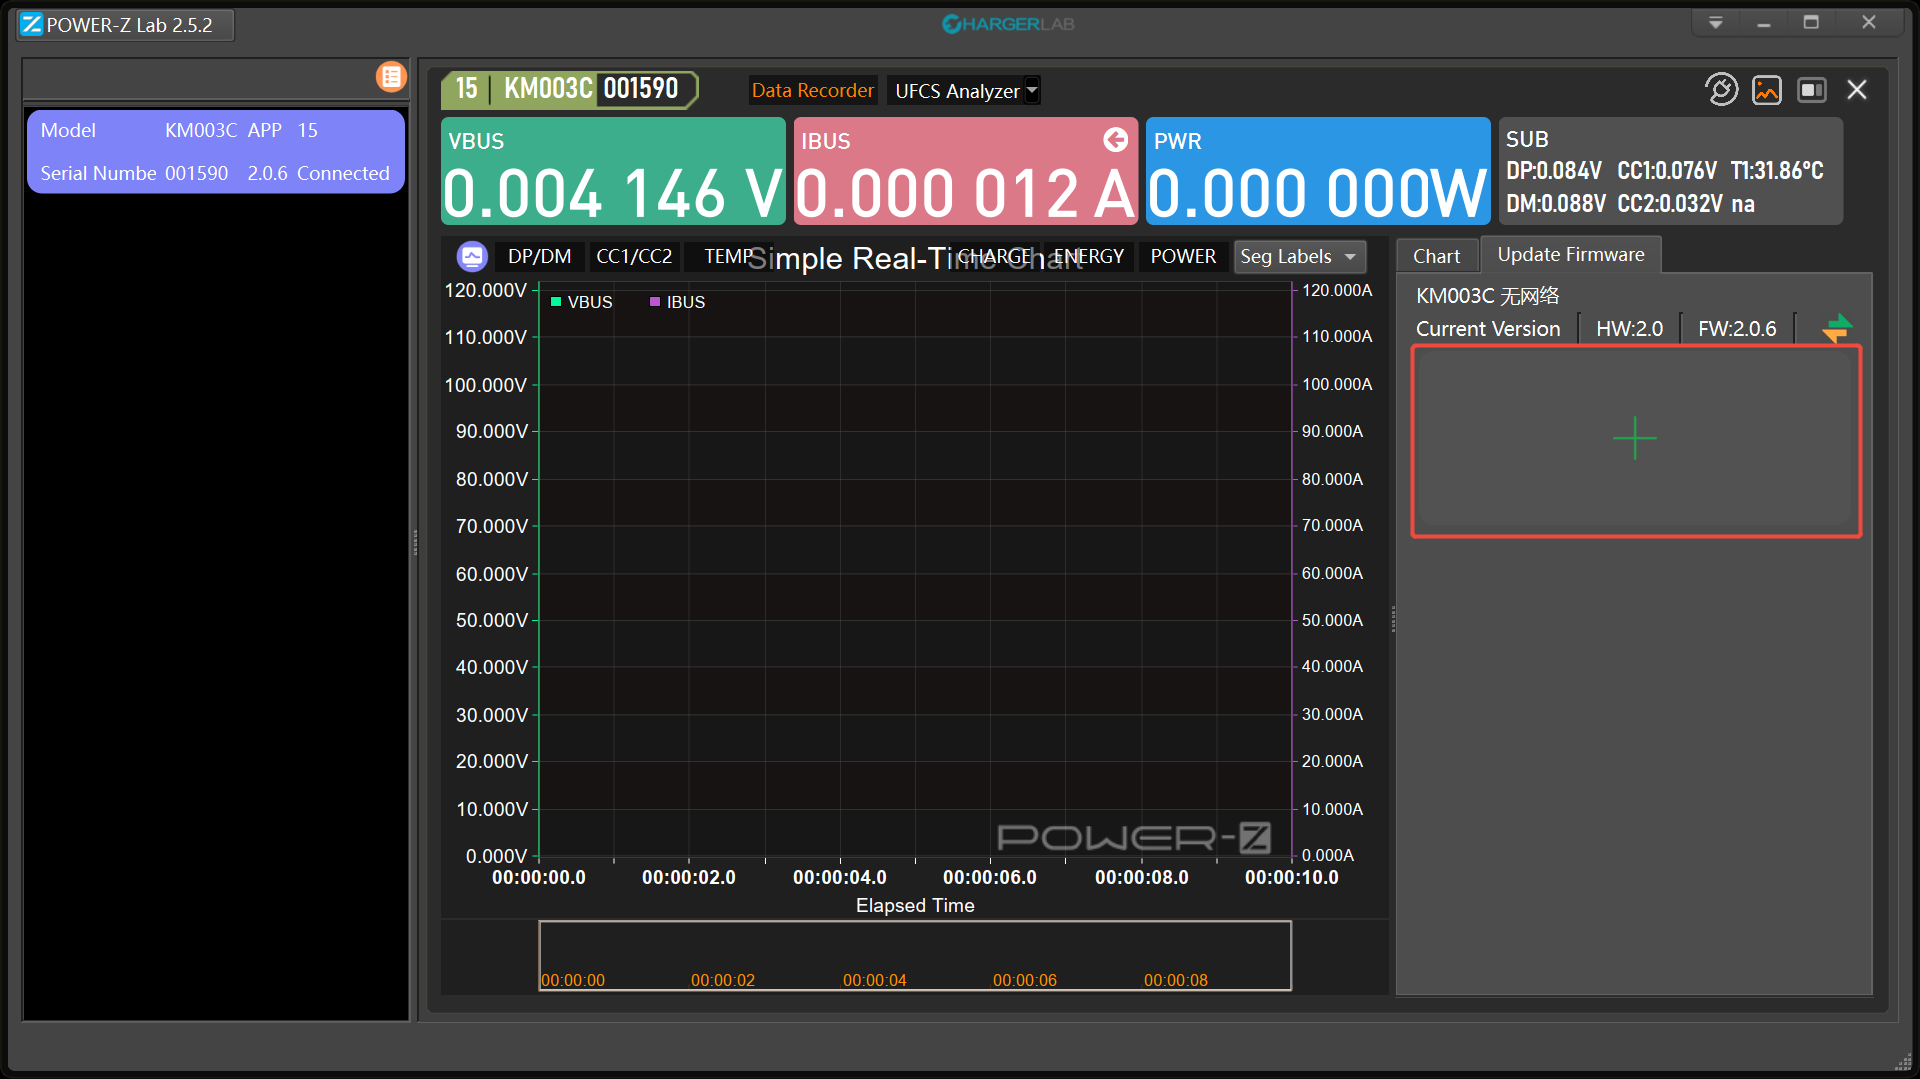Click the 00:00:06 marker in range selector
Viewport: 1920px width, 1079px height.
[1025, 980]
